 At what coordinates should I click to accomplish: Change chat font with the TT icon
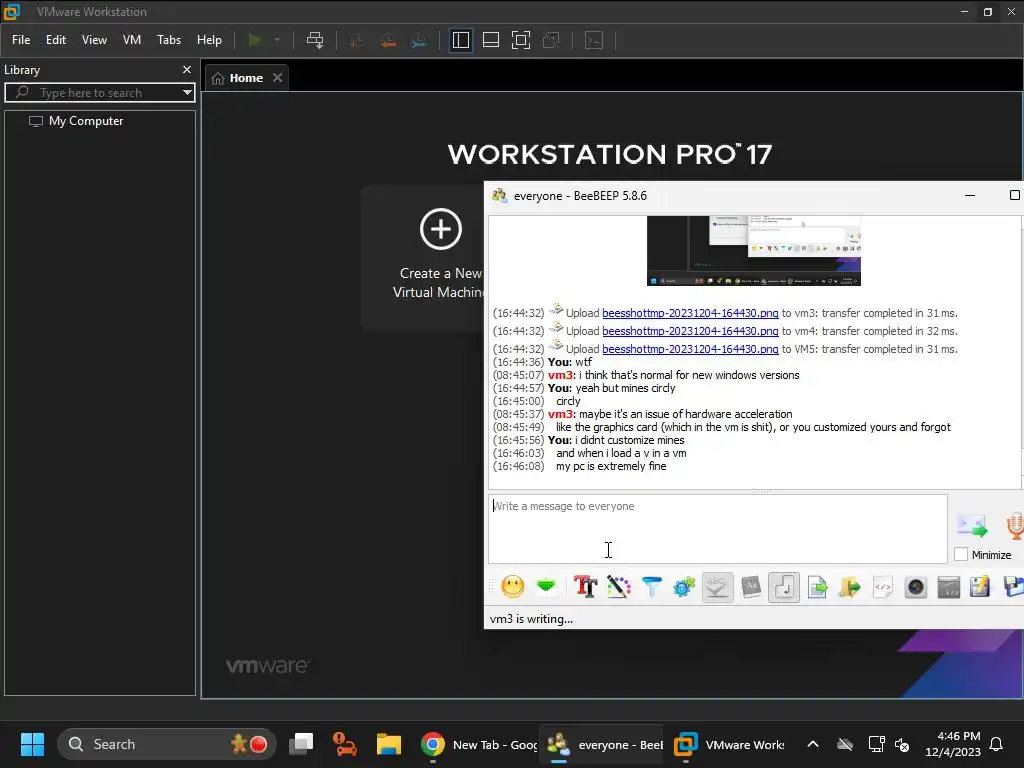pos(585,586)
